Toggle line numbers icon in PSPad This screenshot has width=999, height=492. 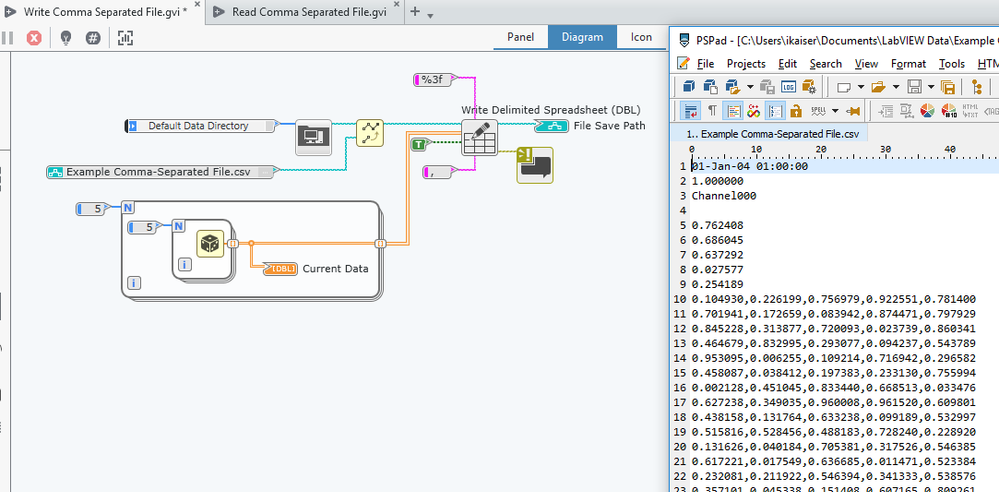tap(775, 111)
